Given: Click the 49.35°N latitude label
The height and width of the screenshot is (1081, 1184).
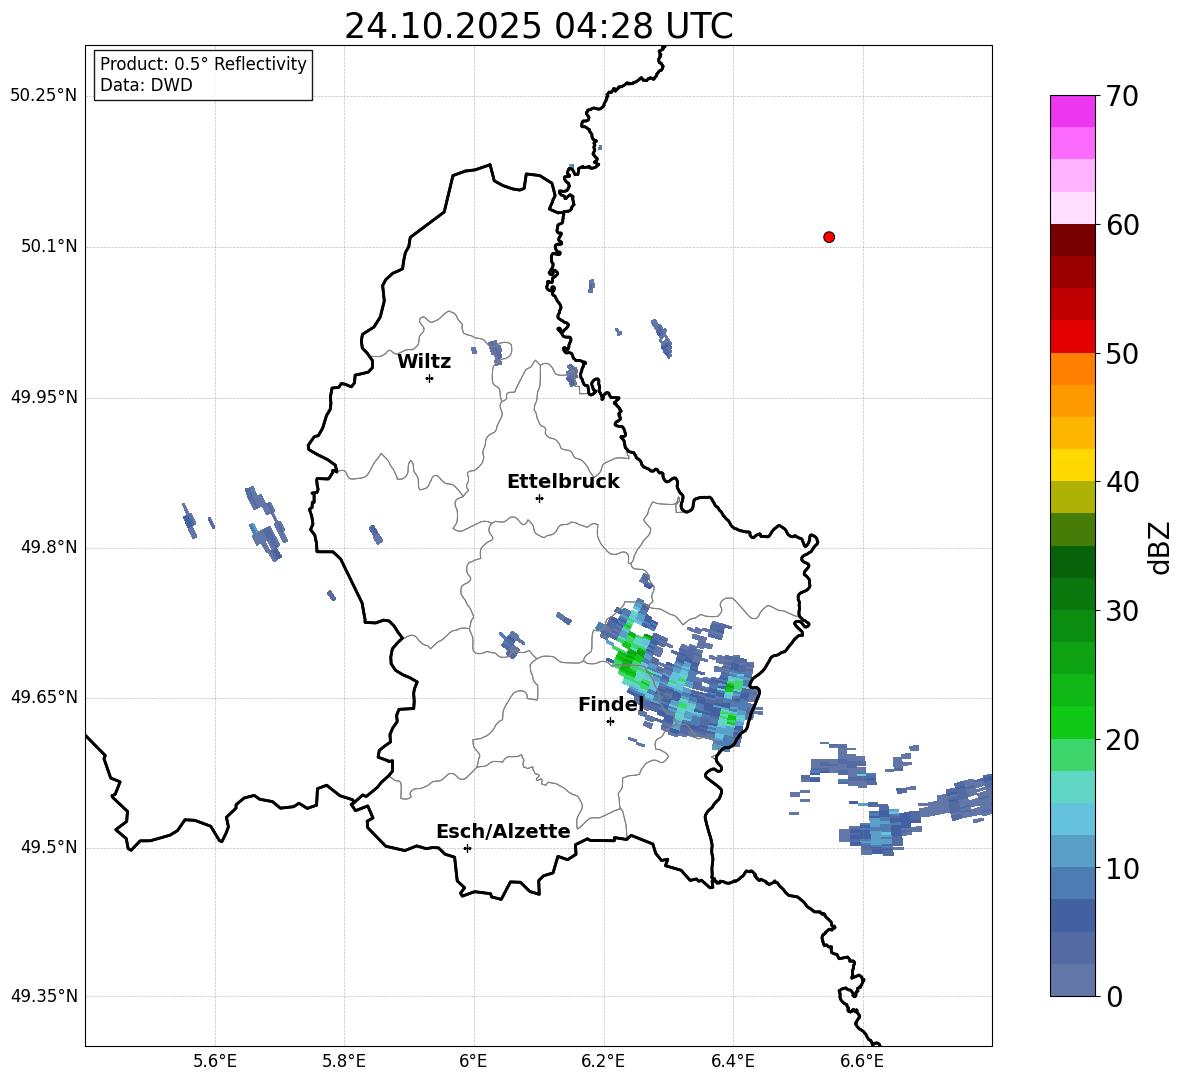Looking at the screenshot, I should tap(44, 996).
